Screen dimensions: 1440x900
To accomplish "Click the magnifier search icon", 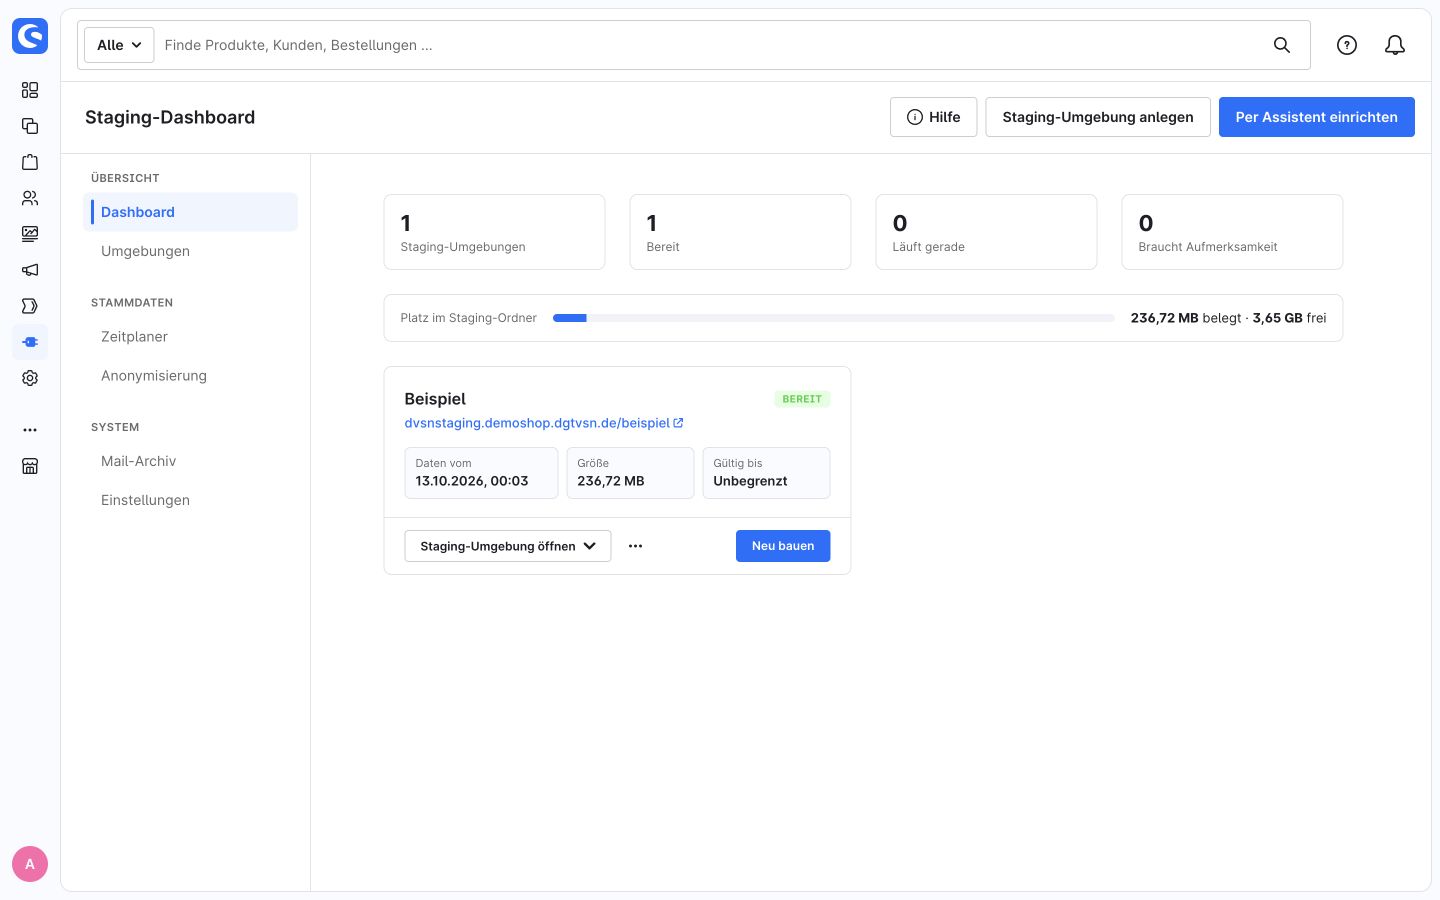I will coord(1282,45).
